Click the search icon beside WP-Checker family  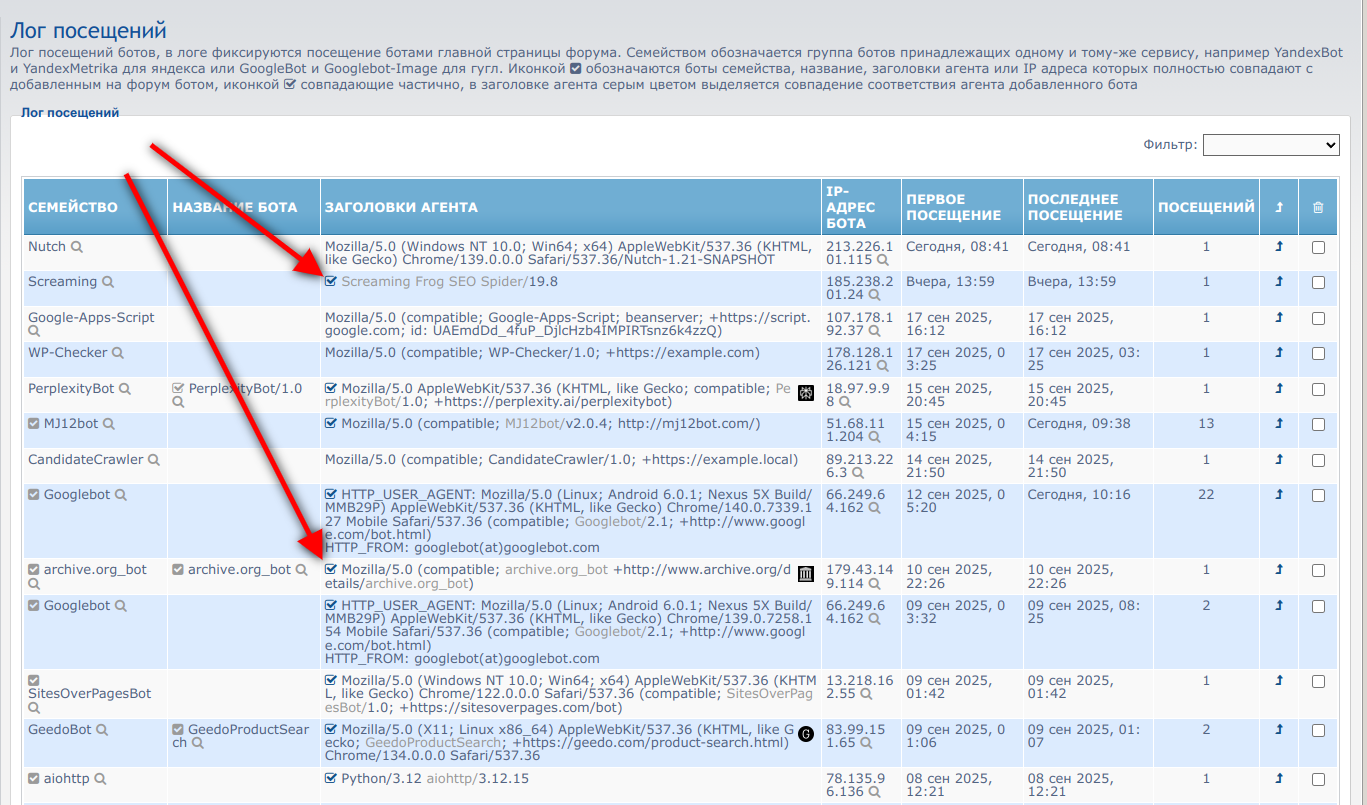[x=118, y=353]
